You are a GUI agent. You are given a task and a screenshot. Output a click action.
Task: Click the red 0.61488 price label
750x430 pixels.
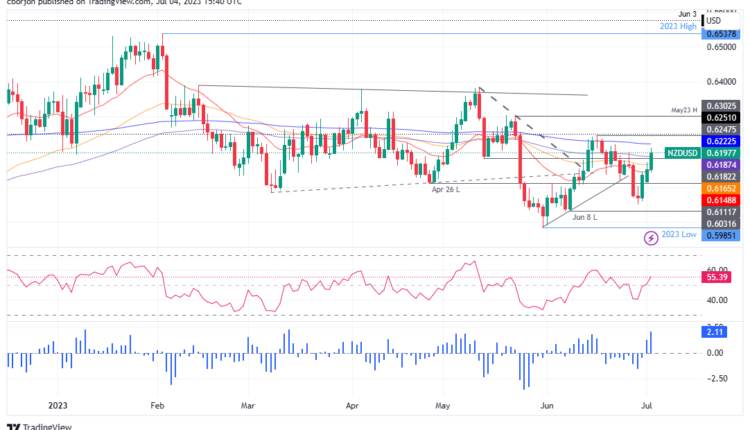pyautogui.click(x=719, y=200)
